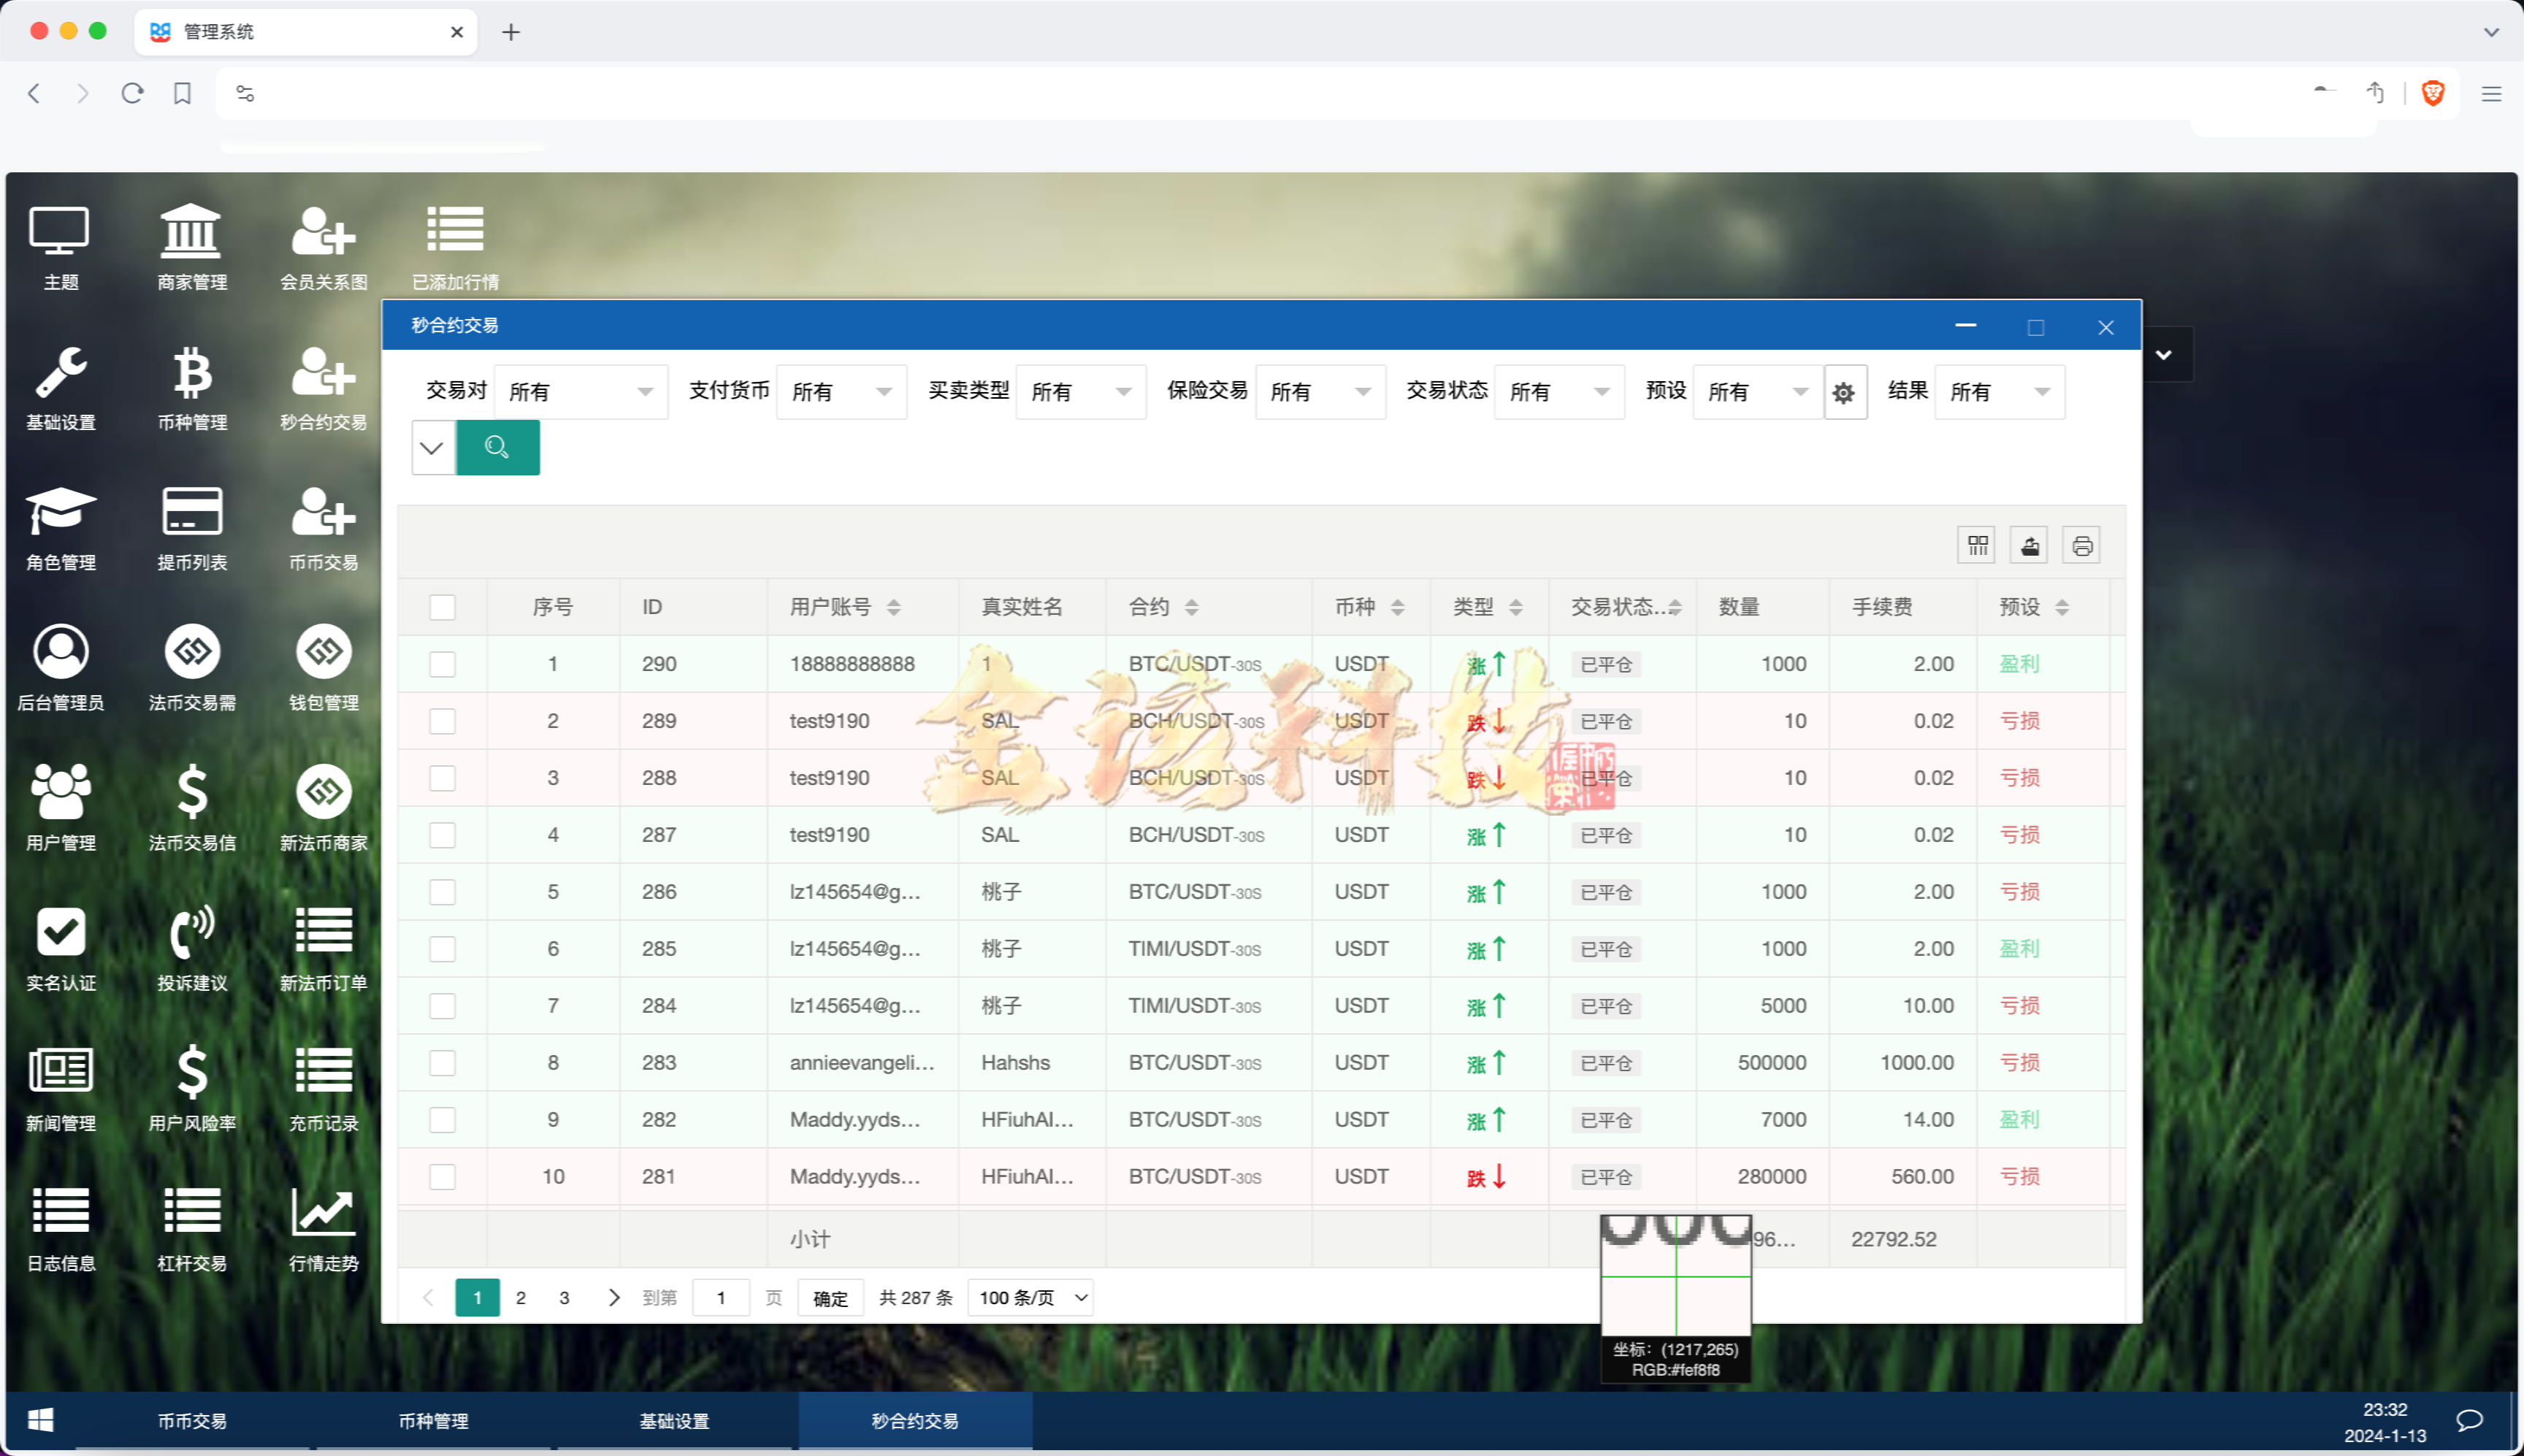This screenshot has width=2524, height=1456.
Task: Click the print icon in the table toolbar
Action: (x=2082, y=545)
